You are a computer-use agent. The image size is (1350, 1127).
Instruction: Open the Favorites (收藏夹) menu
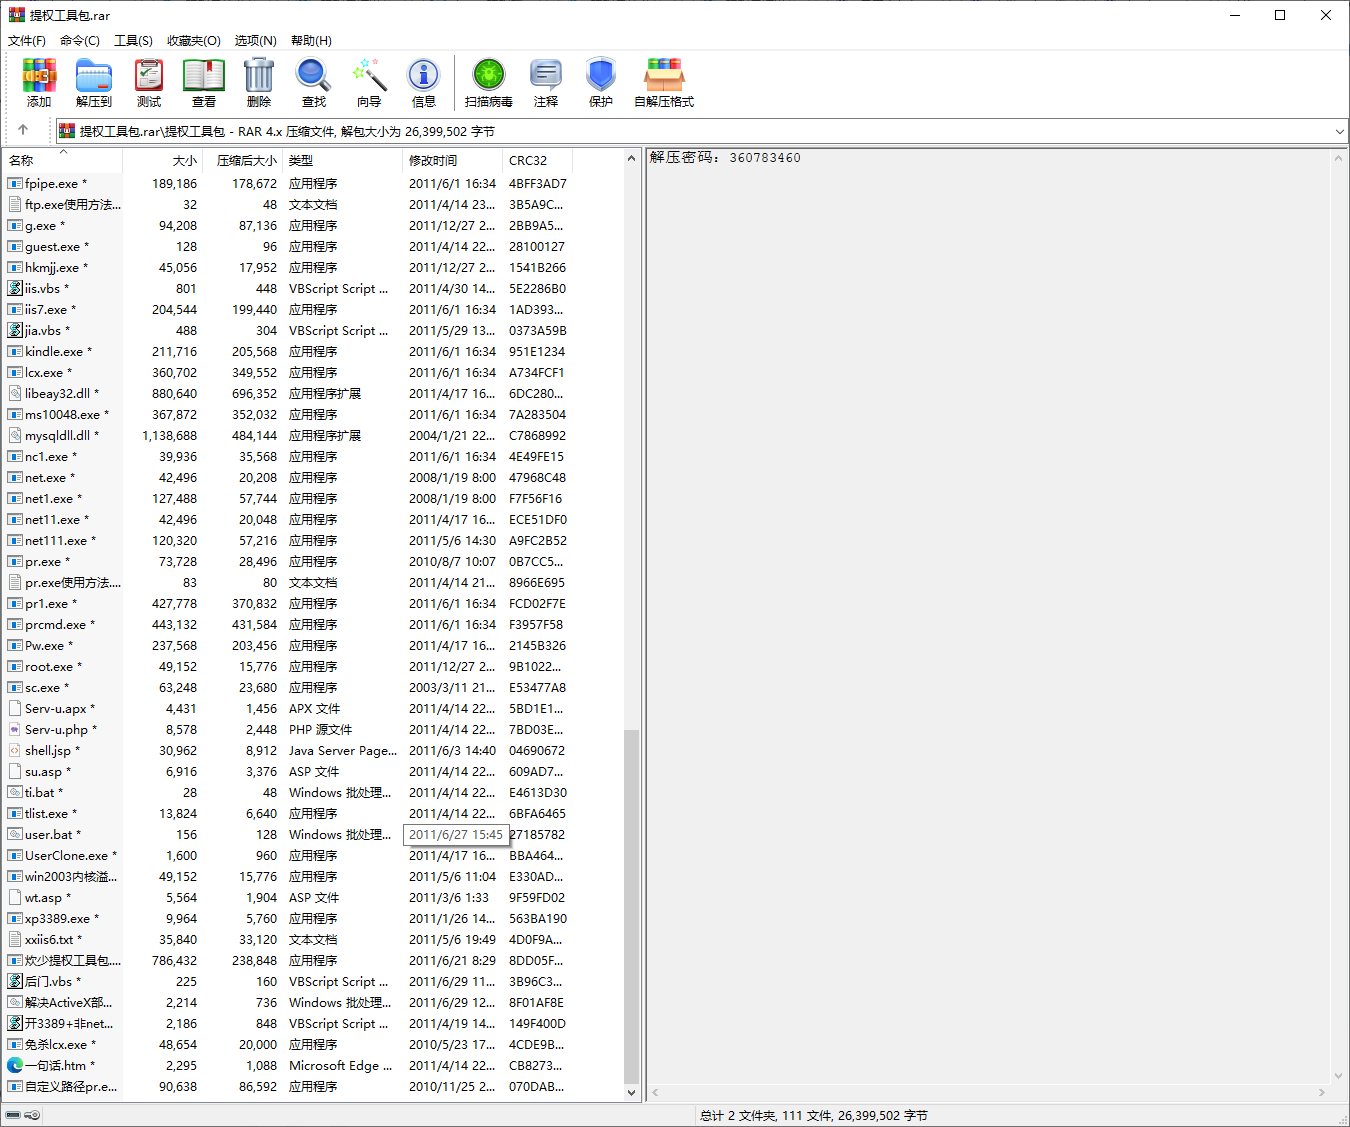[193, 41]
